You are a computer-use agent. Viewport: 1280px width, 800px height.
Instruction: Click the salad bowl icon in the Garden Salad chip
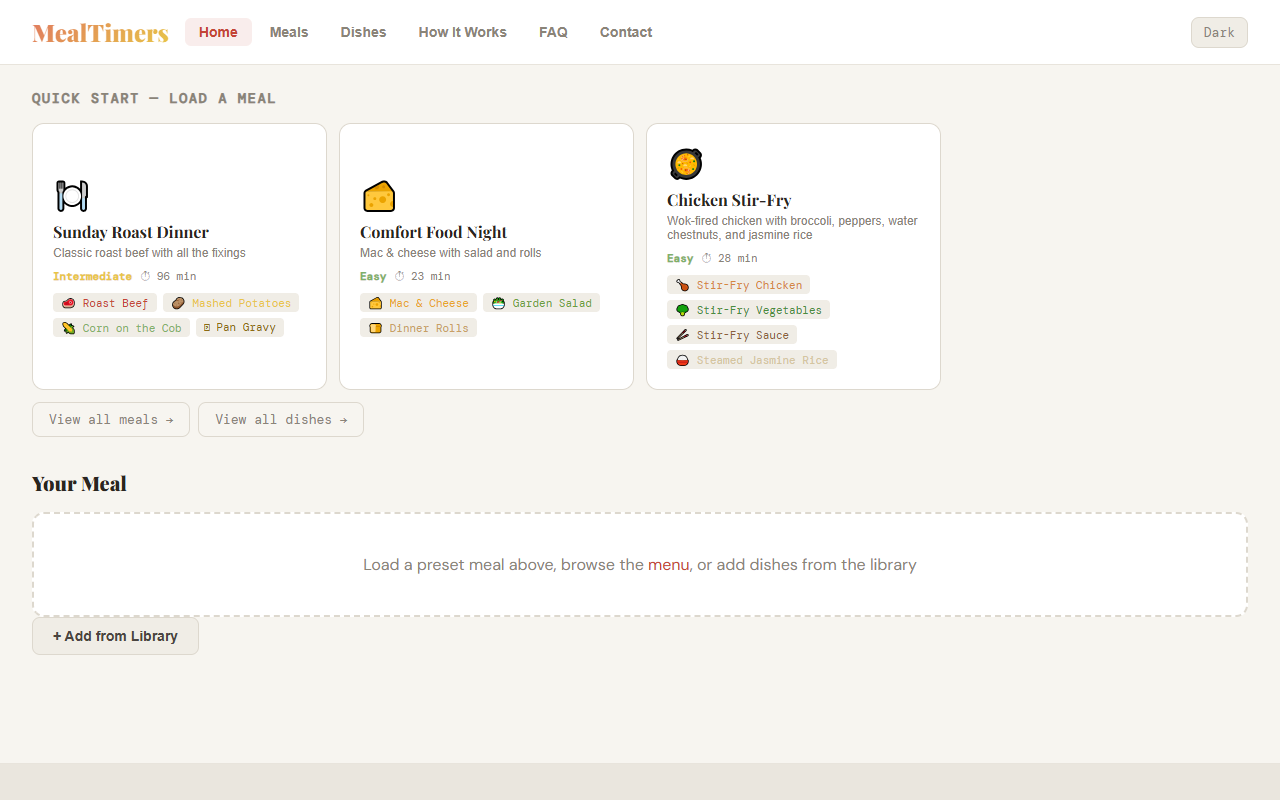coord(497,302)
